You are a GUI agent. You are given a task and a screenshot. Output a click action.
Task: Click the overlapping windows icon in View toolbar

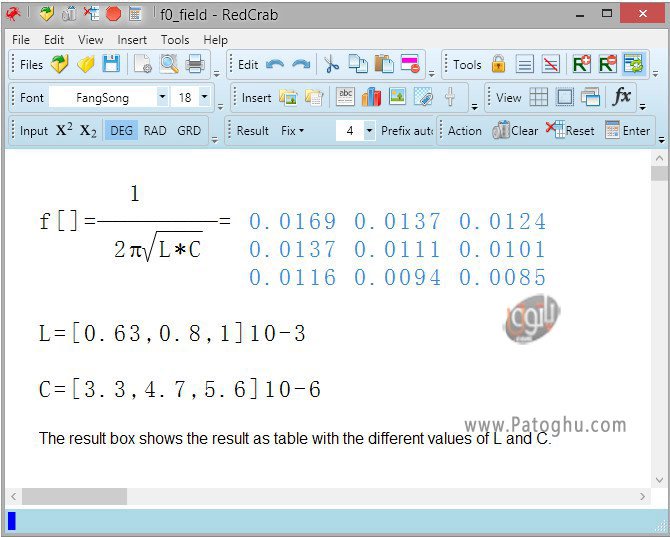click(591, 97)
